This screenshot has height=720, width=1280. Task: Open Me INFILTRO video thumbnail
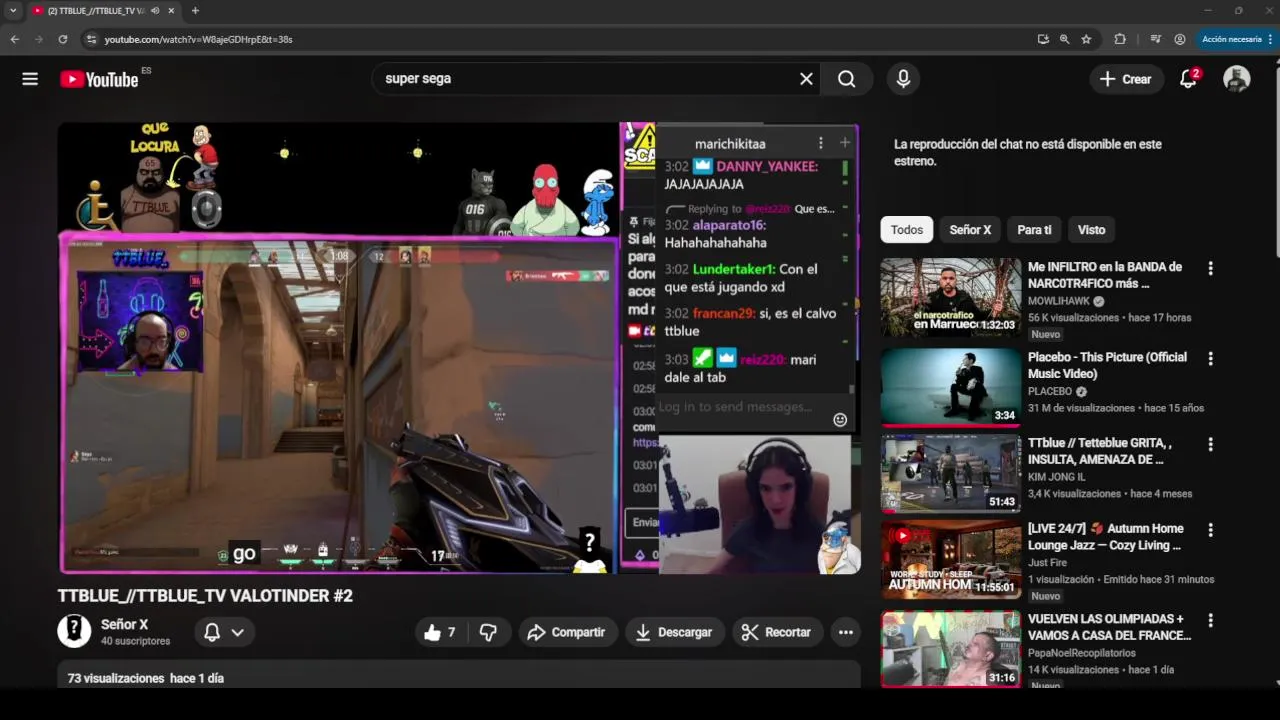(x=951, y=298)
